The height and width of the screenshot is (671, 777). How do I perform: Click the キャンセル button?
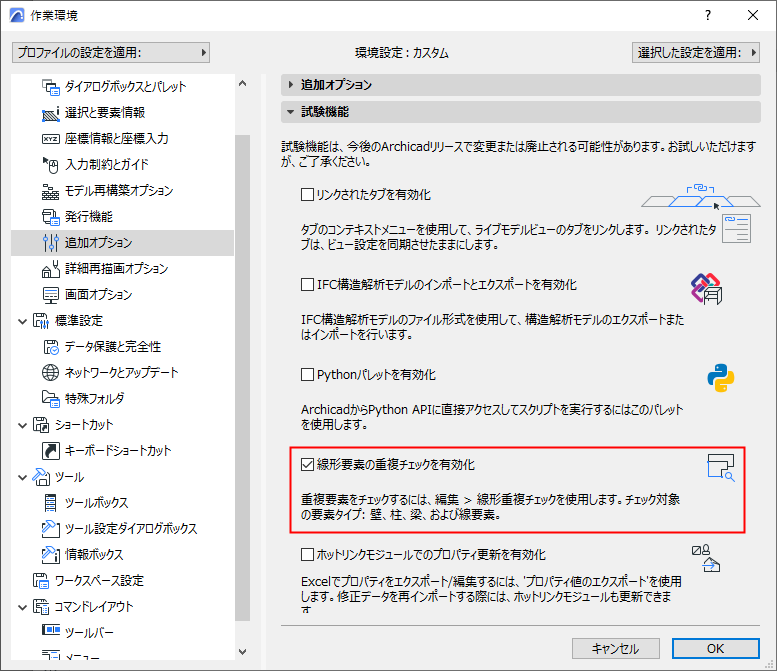point(615,648)
